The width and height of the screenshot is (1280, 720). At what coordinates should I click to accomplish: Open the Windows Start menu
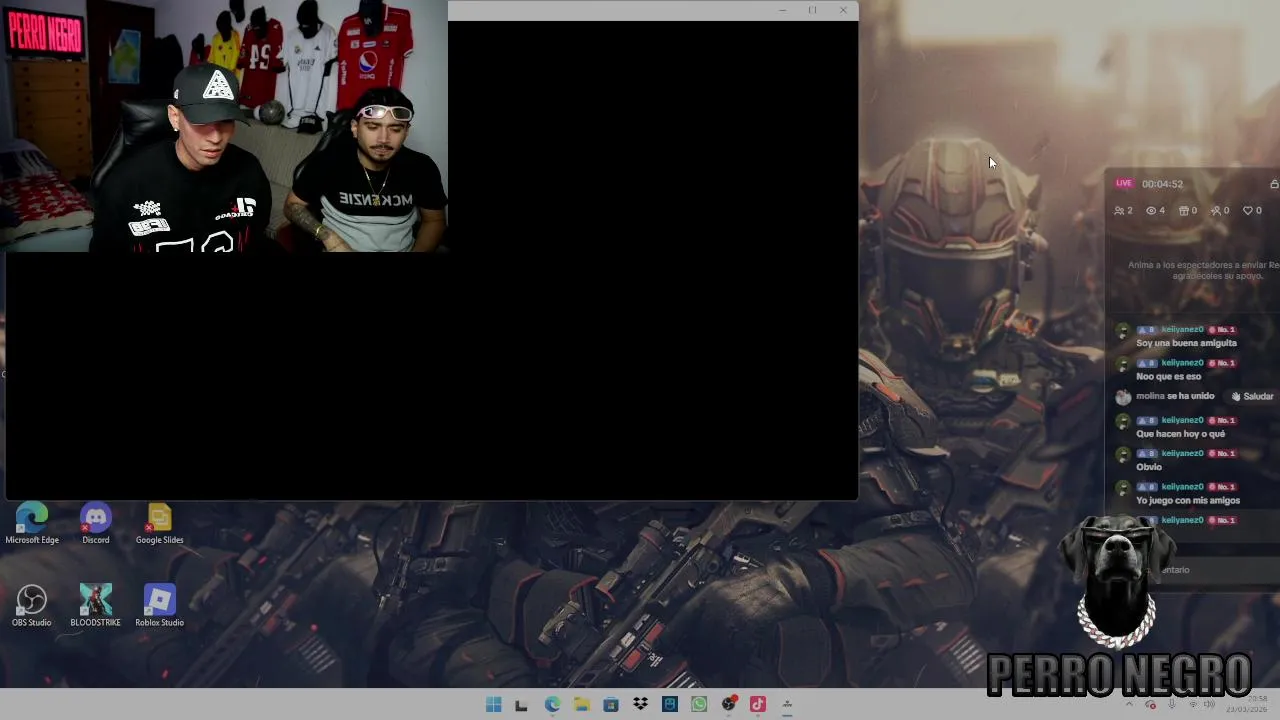tap(493, 705)
